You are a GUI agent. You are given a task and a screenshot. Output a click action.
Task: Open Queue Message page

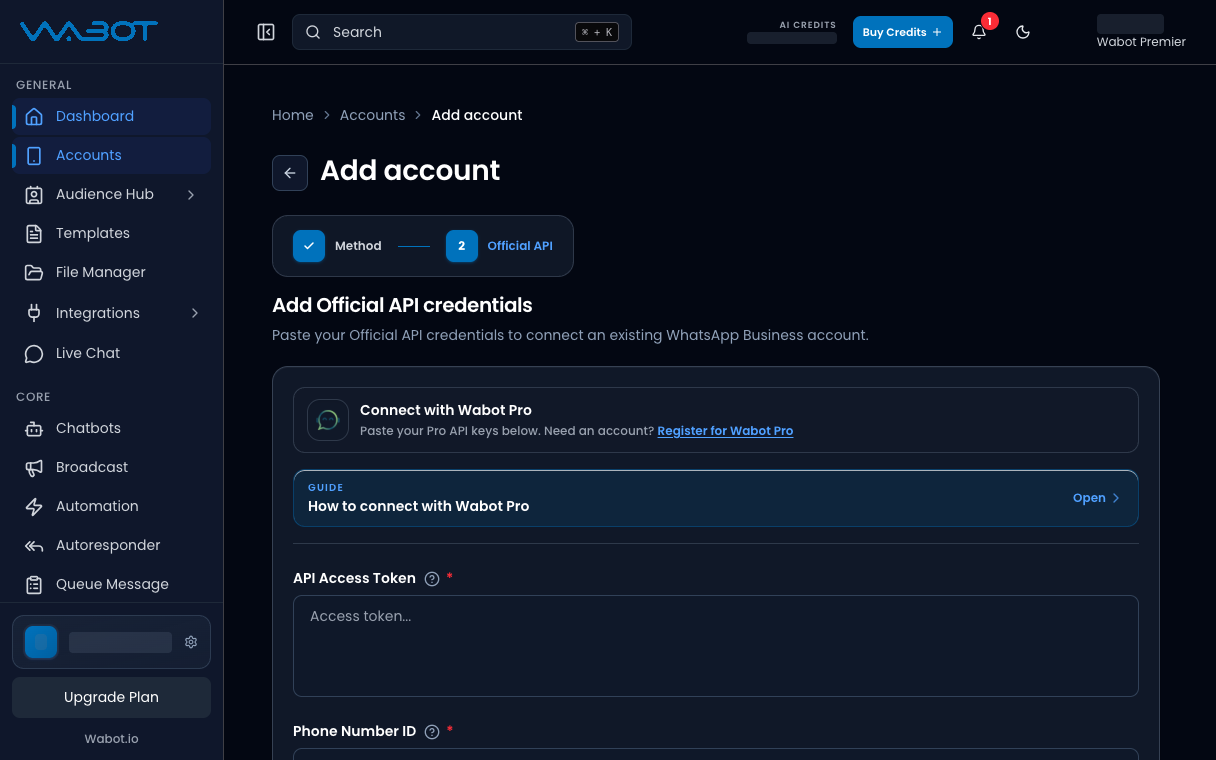point(111,584)
